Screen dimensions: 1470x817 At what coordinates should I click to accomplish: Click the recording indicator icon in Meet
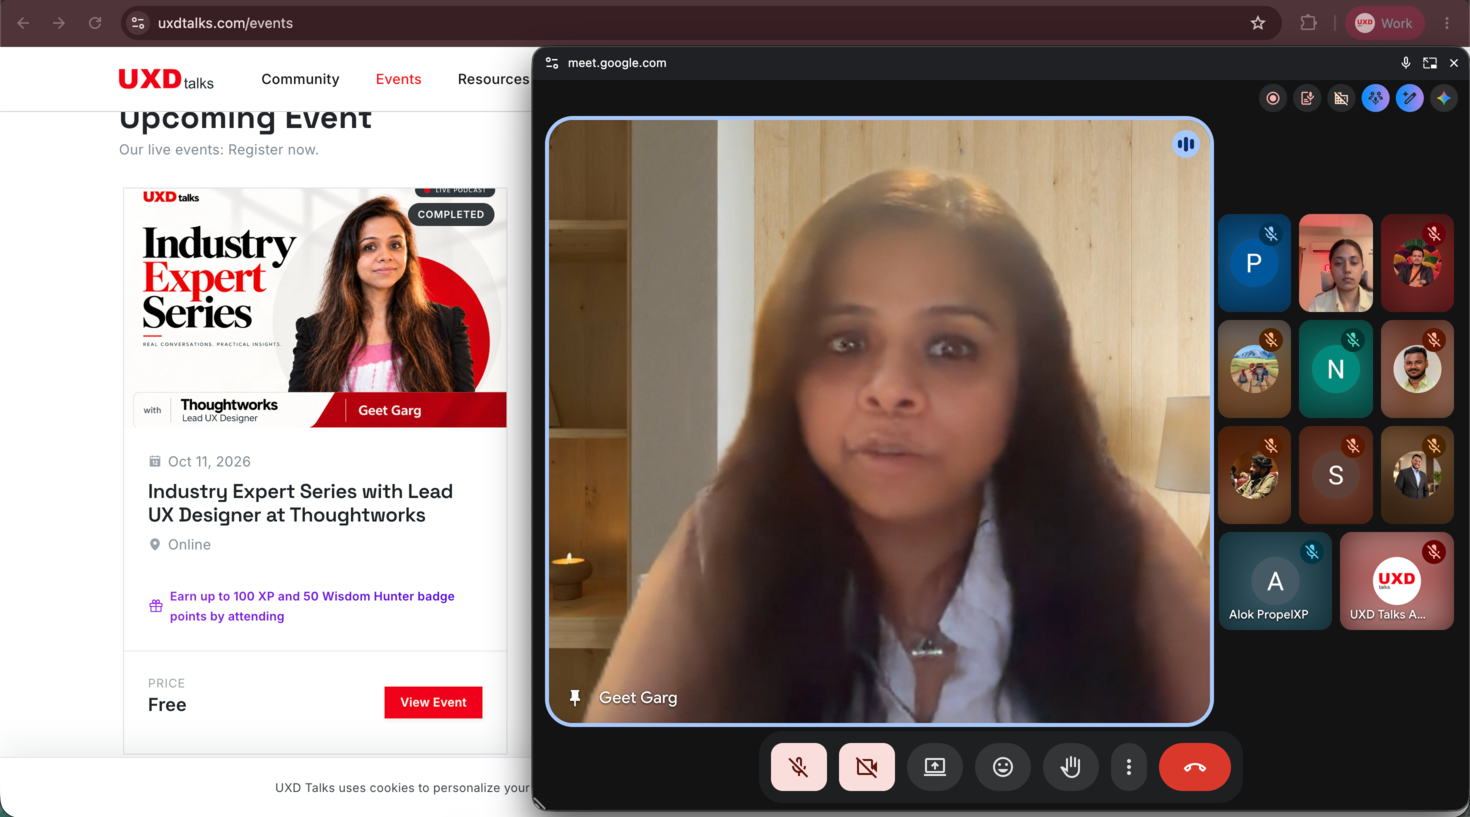[1273, 98]
